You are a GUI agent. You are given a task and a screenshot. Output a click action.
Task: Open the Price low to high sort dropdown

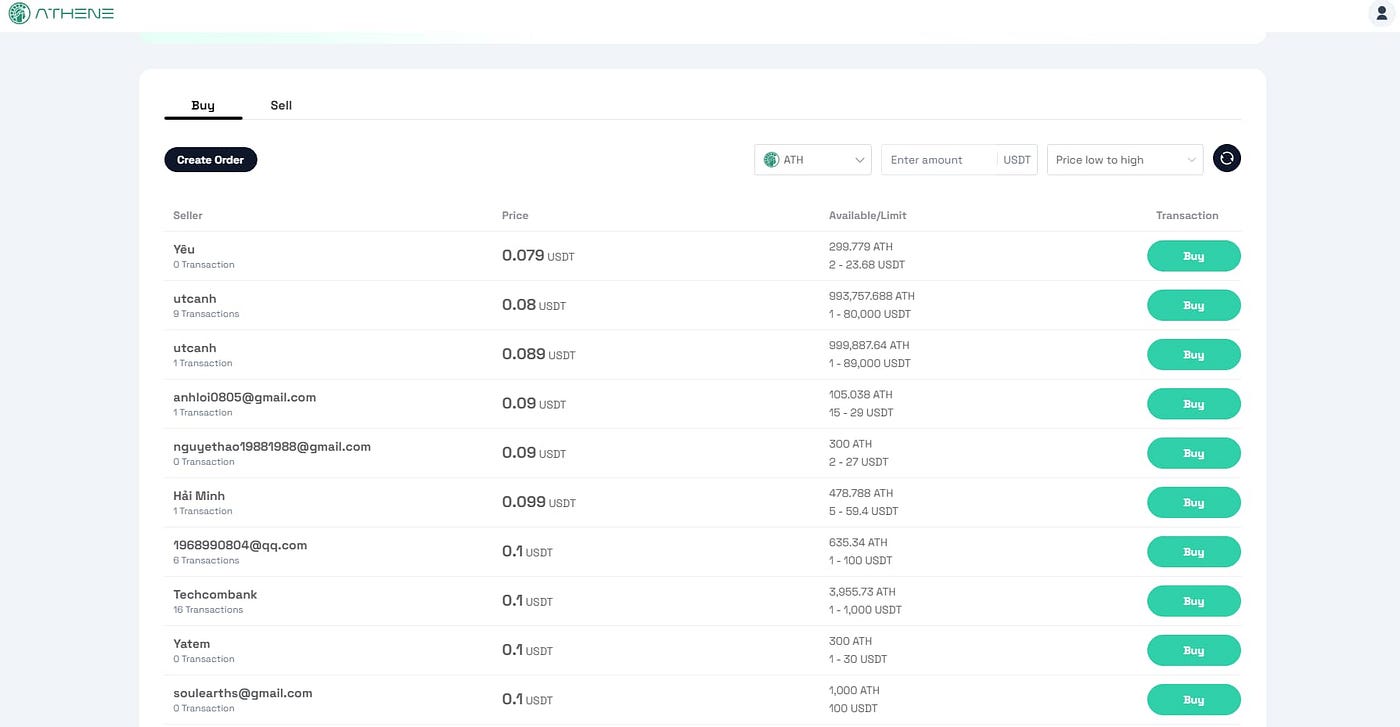(1125, 160)
